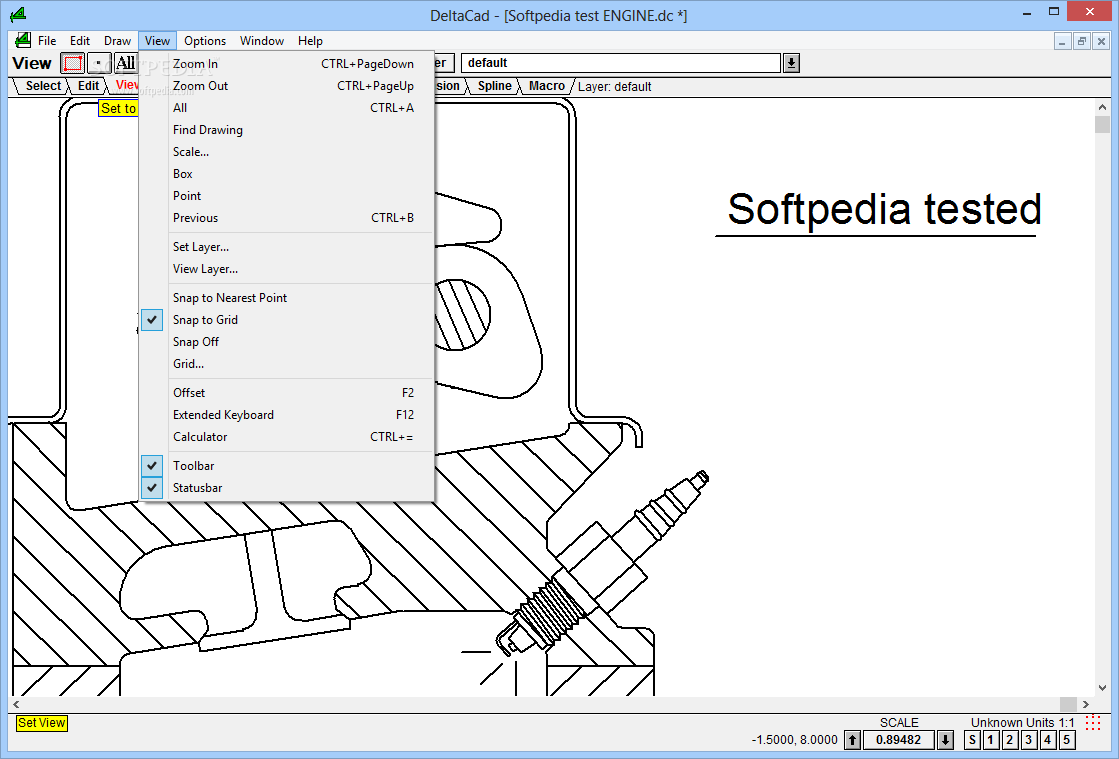Click the yellow Set View status label
Viewport: 1119px width, 759px height.
tap(41, 723)
